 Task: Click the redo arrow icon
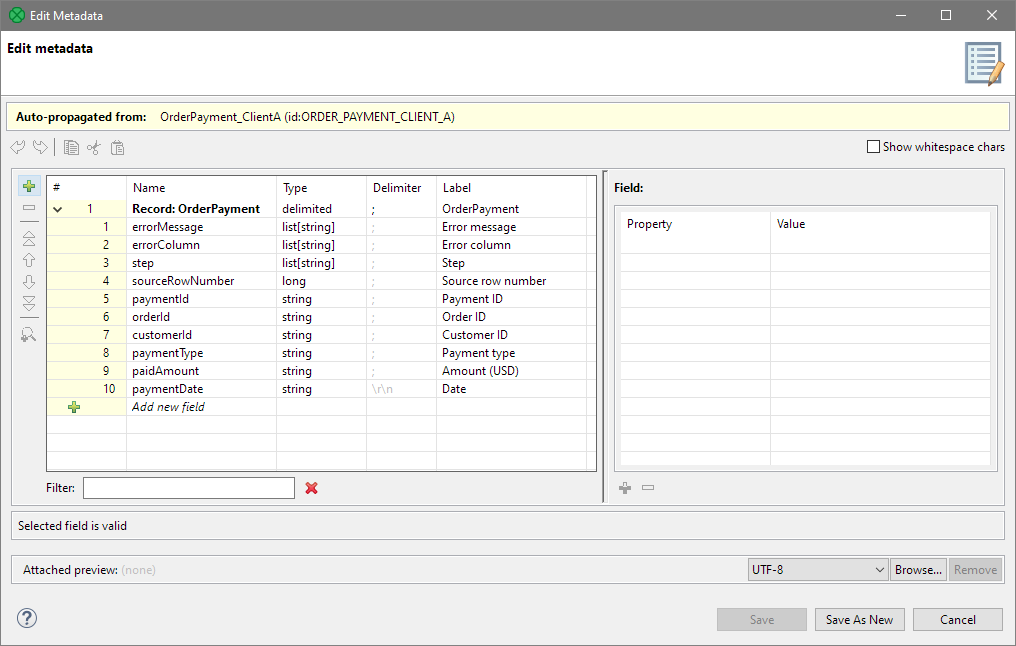click(40, 147)
